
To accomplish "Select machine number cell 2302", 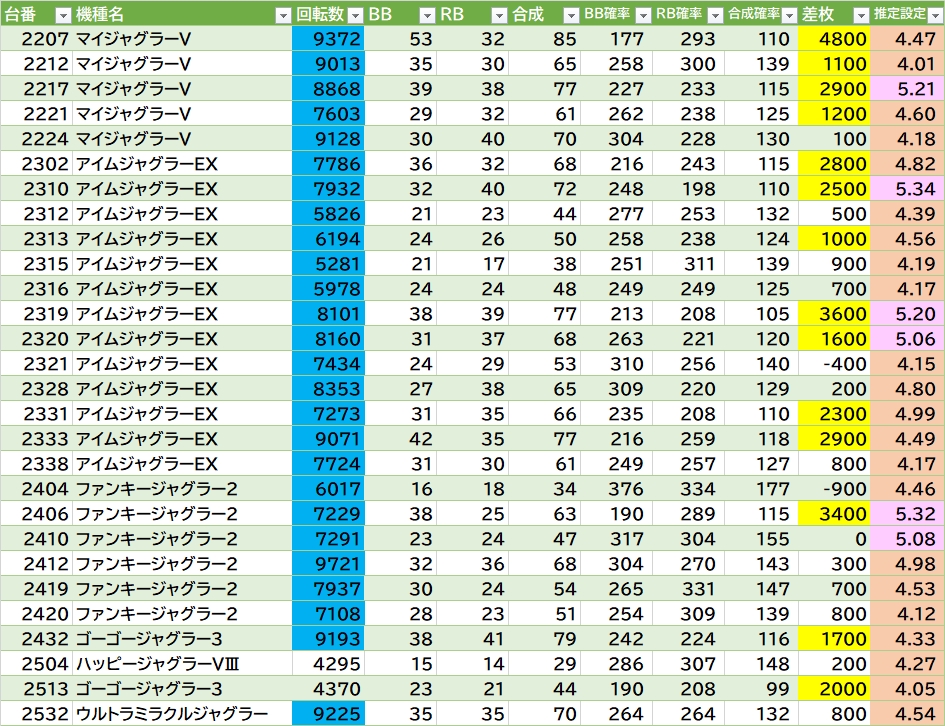I will point(37,164).
